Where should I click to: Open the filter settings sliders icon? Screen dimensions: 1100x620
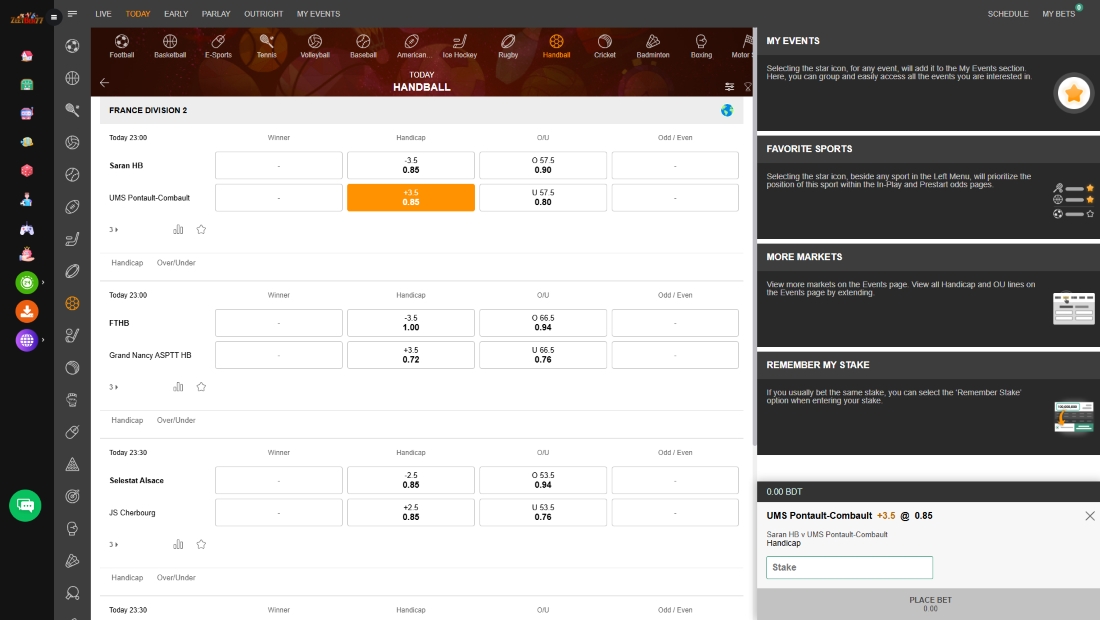click(x=730, y=87)
